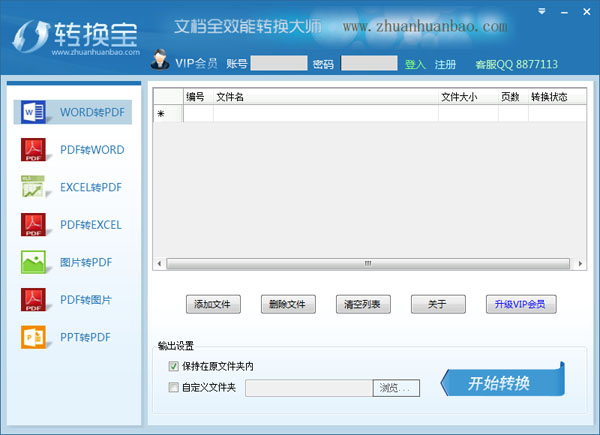The height and width of the screenshot is (435, 600).
Task: Click the VIP member avatar icon
Action: pos(160,60)
